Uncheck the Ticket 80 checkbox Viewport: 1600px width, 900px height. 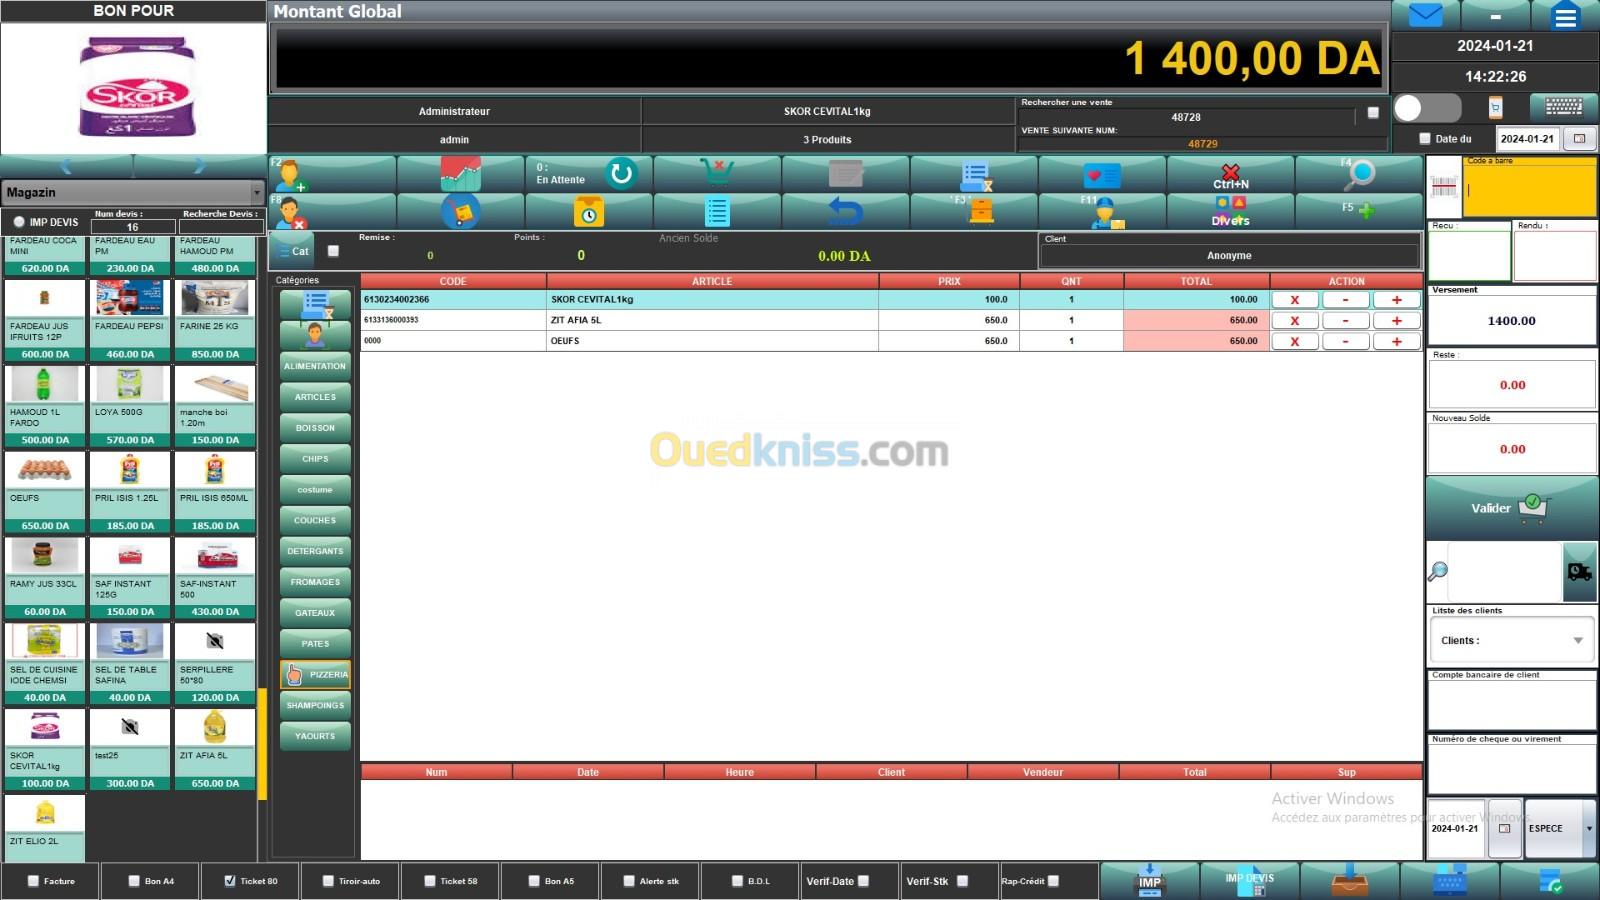point(230,881)
